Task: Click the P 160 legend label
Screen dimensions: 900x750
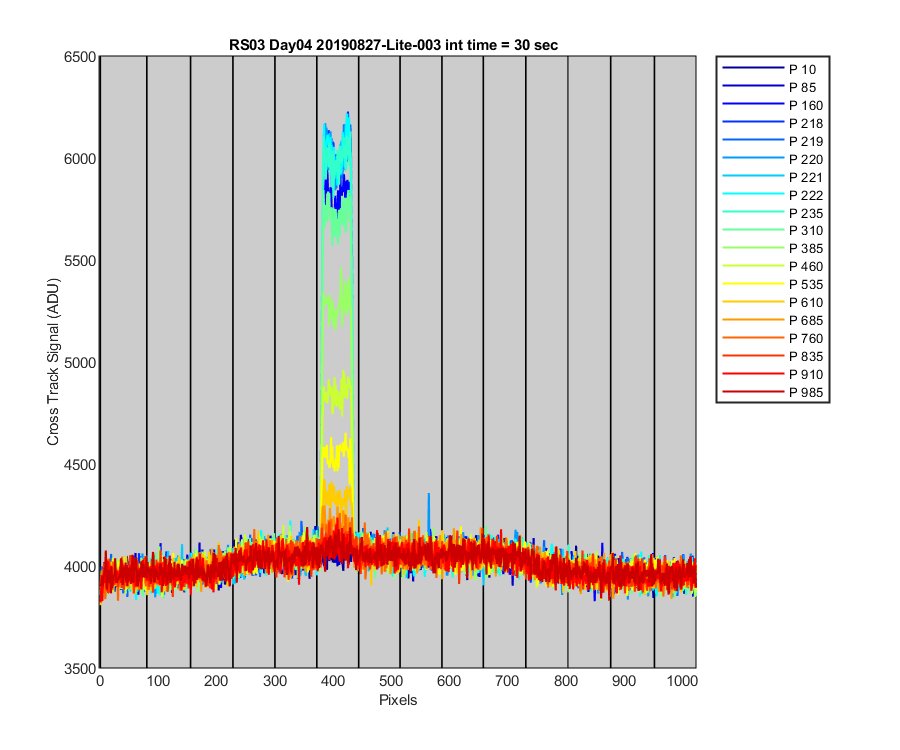Action: [806, 106]
